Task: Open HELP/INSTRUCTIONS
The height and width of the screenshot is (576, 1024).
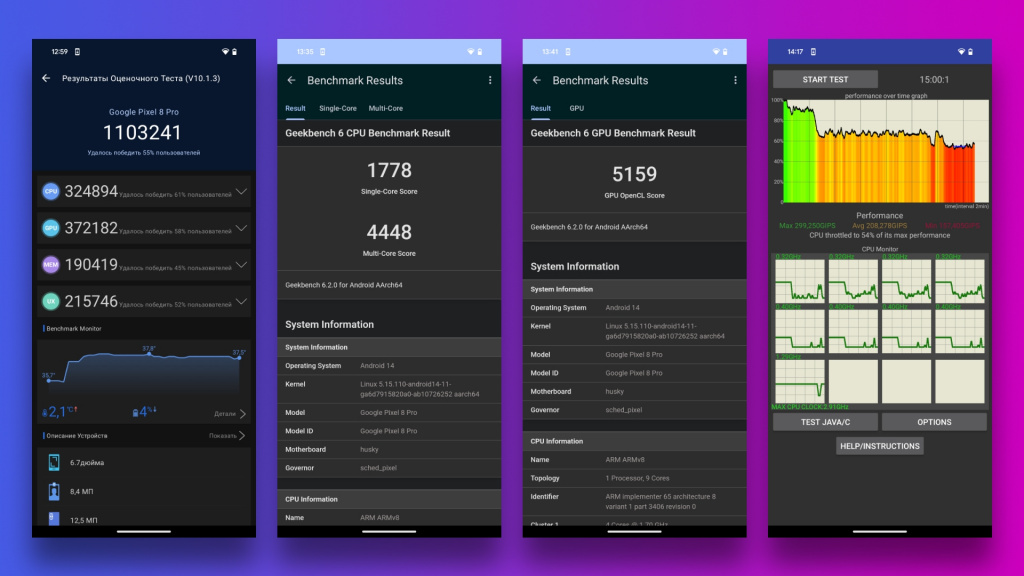Action: 880,446
